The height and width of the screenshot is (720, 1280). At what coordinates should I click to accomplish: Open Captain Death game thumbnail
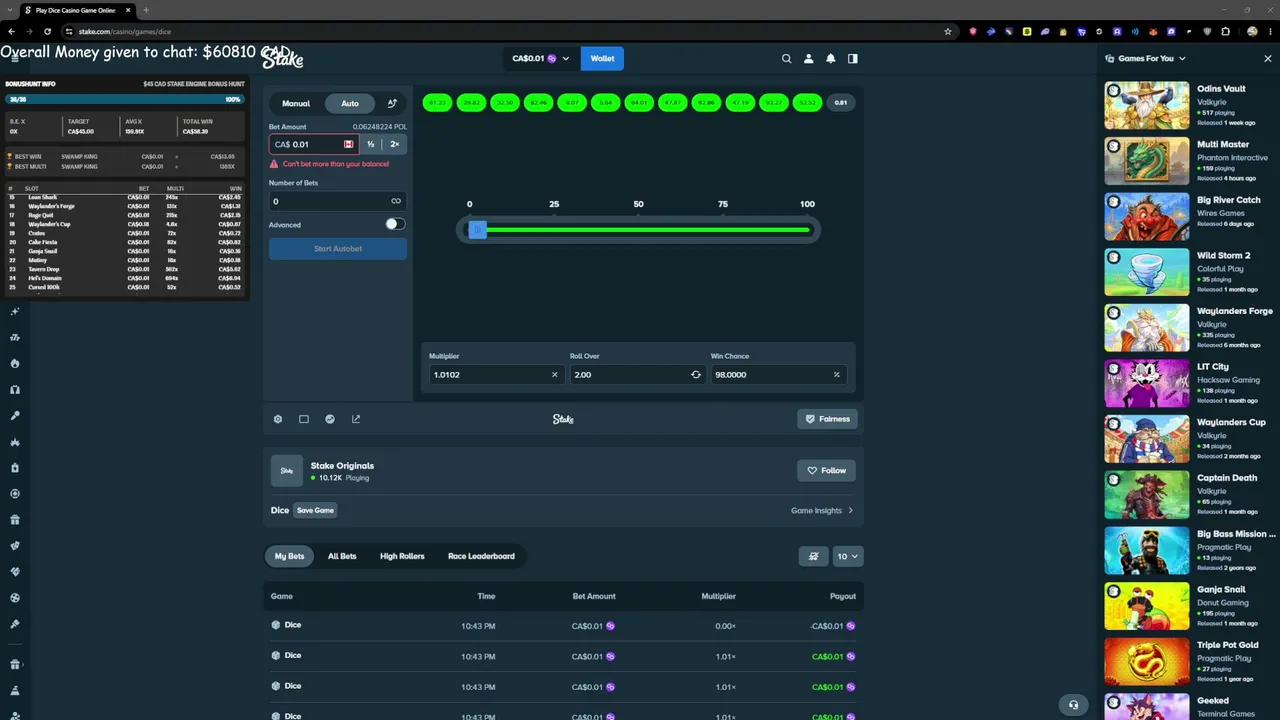click(x=1147, y=494)
